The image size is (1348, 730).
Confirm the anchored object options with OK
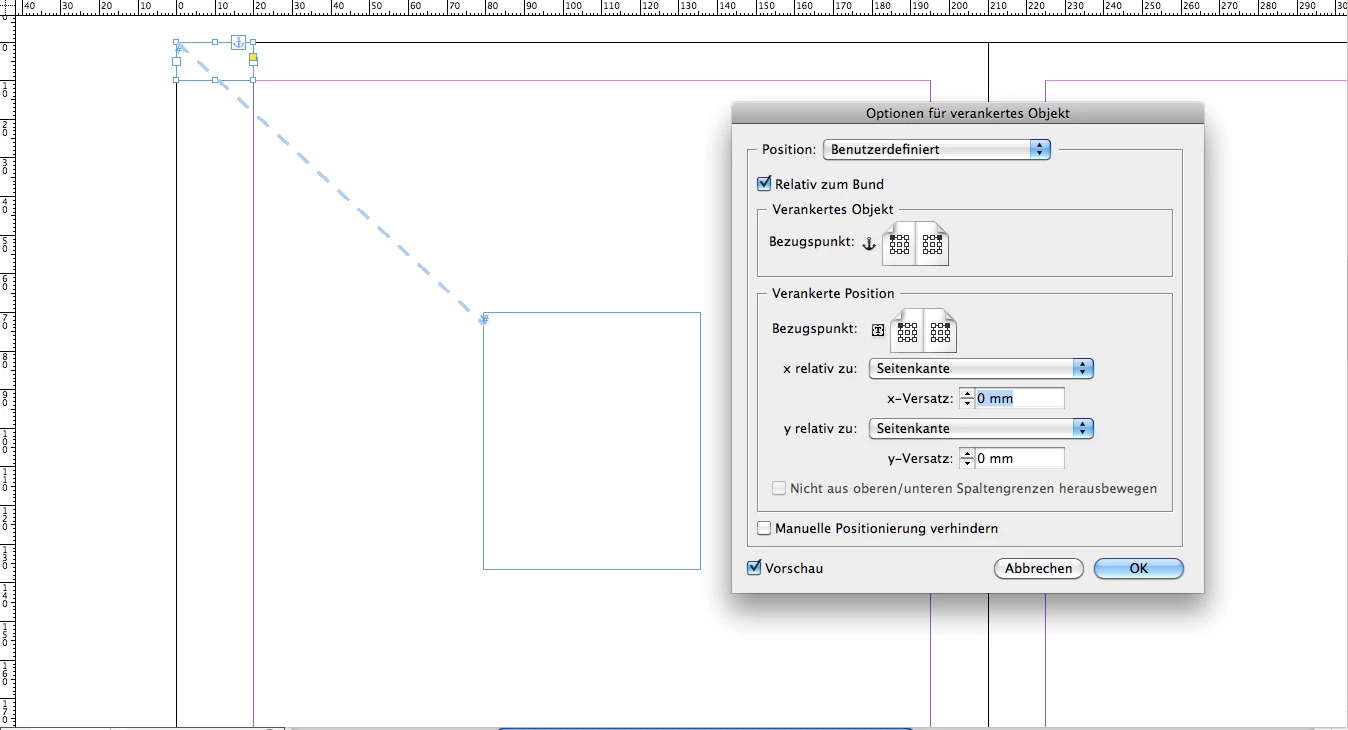[x=1139, y=568]
